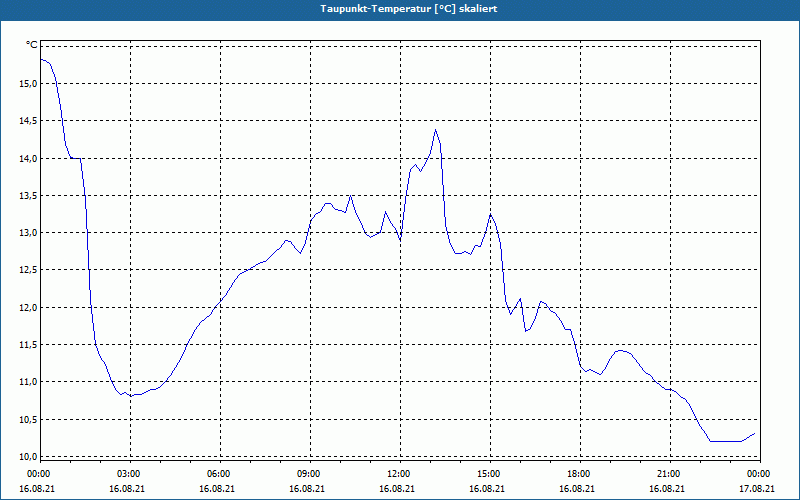Click the 12,0 y-axis label
The image size is (800, 500).
point(29,308)
